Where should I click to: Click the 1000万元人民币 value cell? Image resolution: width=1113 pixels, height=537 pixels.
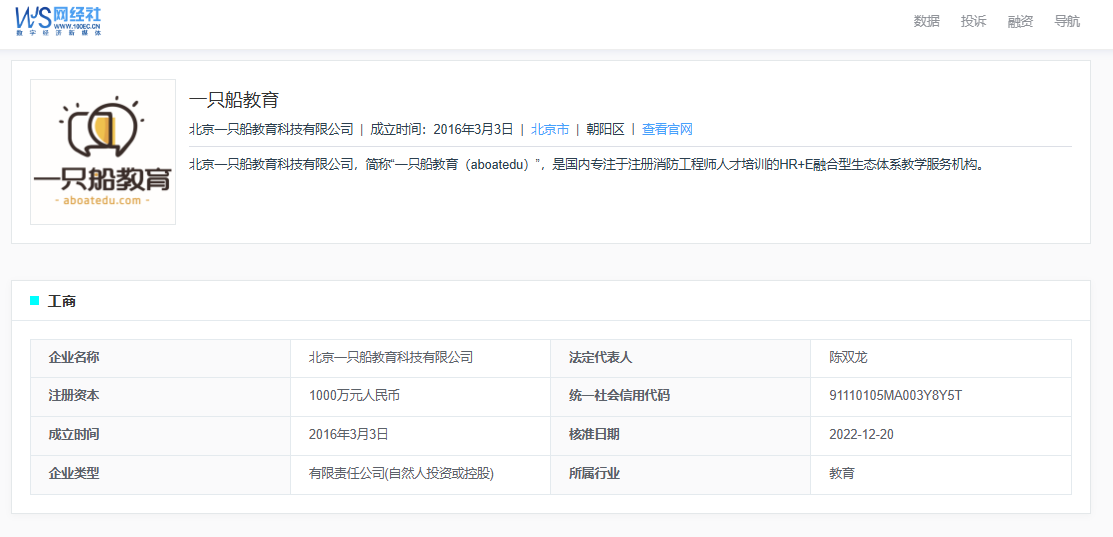(420, 397)
